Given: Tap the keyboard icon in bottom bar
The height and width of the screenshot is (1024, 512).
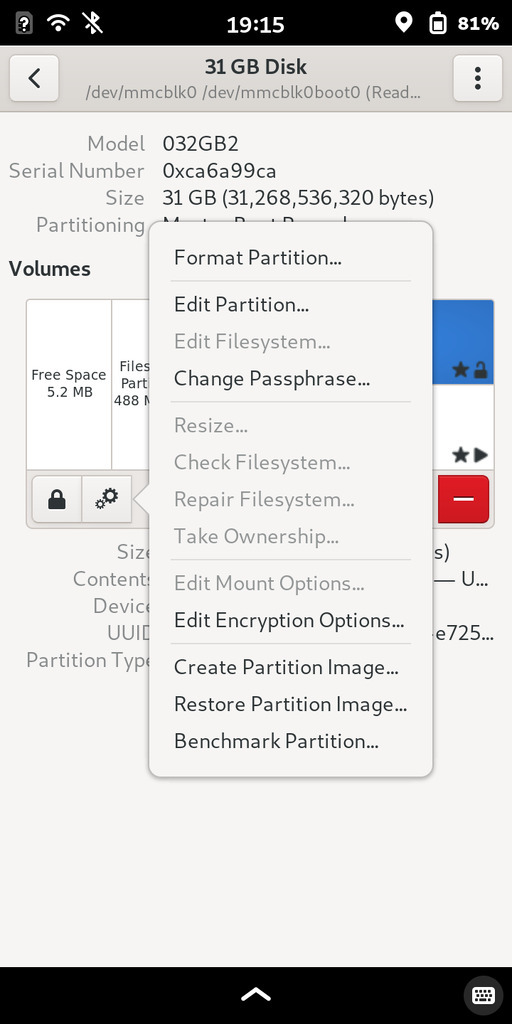Looking at the screenshot, I should click(x=483, y=995).
